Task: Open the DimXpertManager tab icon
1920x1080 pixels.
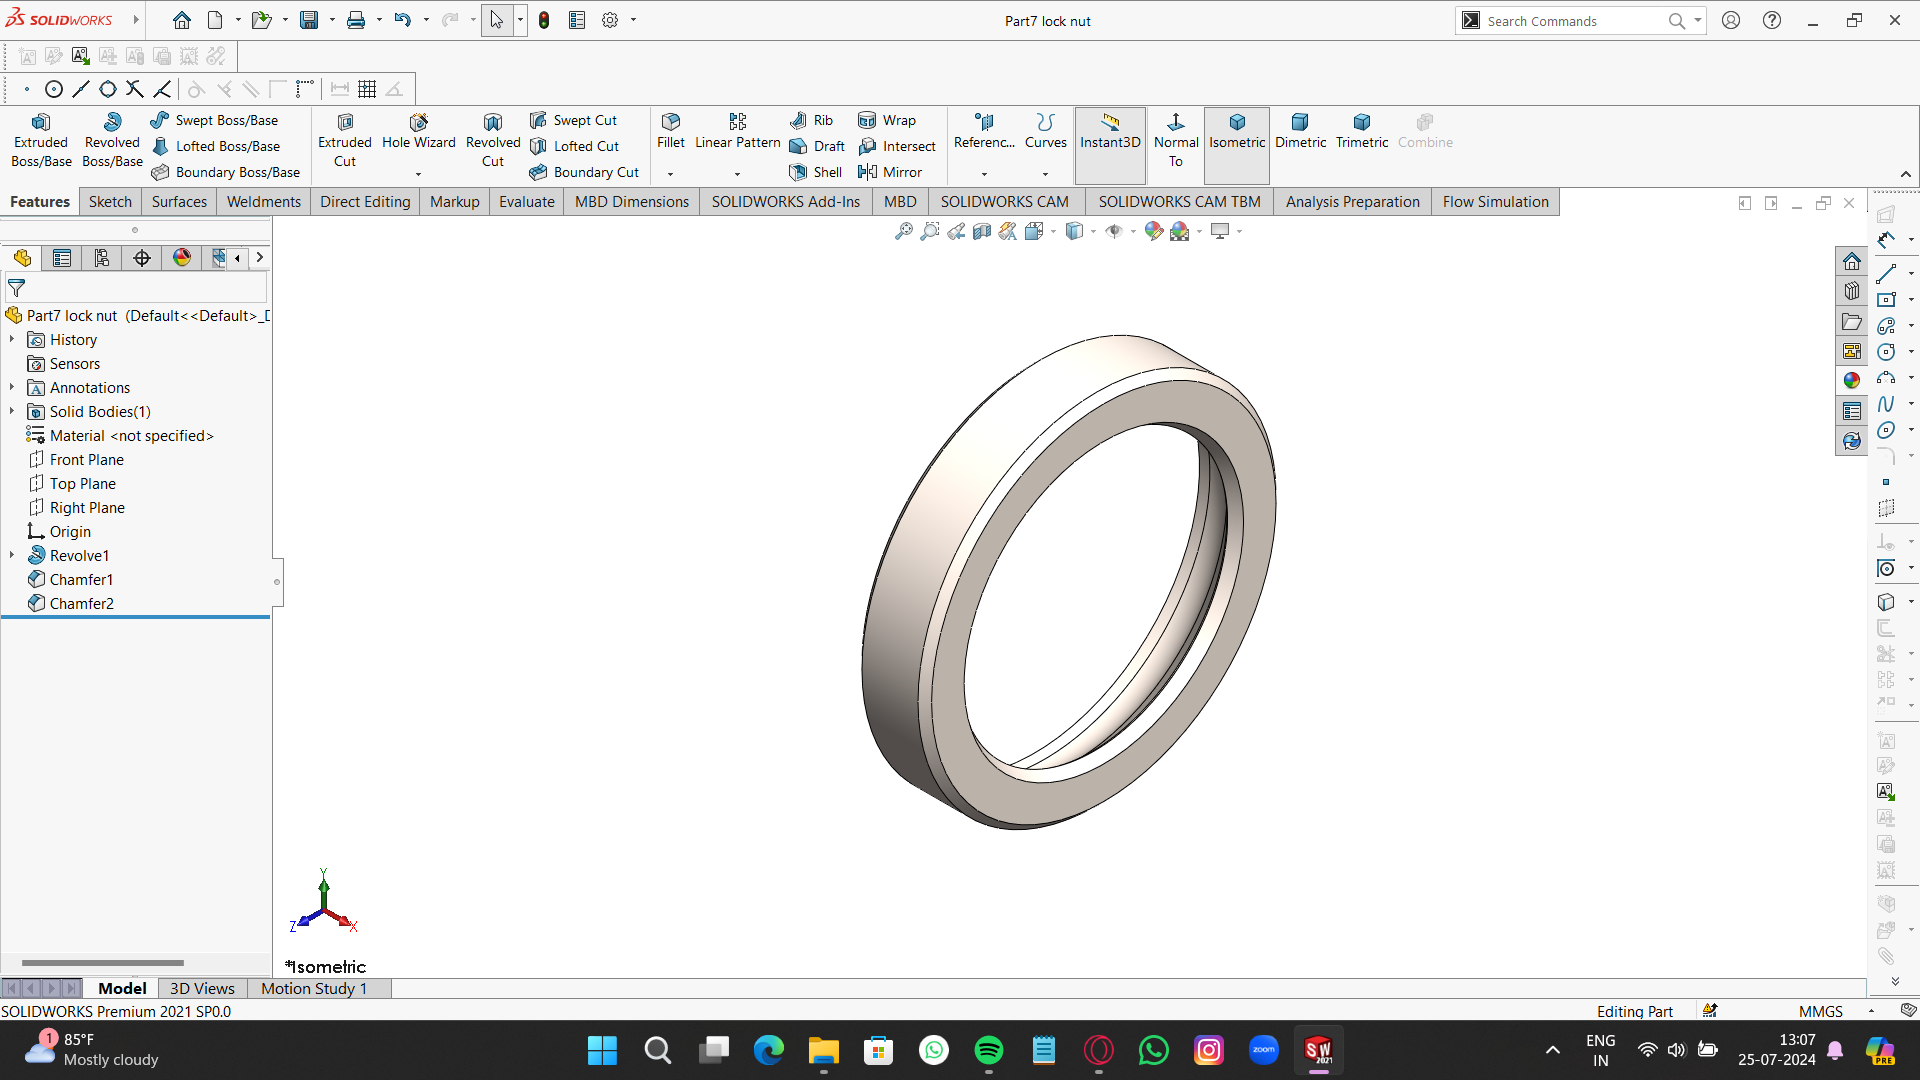Action: (142, 258)
